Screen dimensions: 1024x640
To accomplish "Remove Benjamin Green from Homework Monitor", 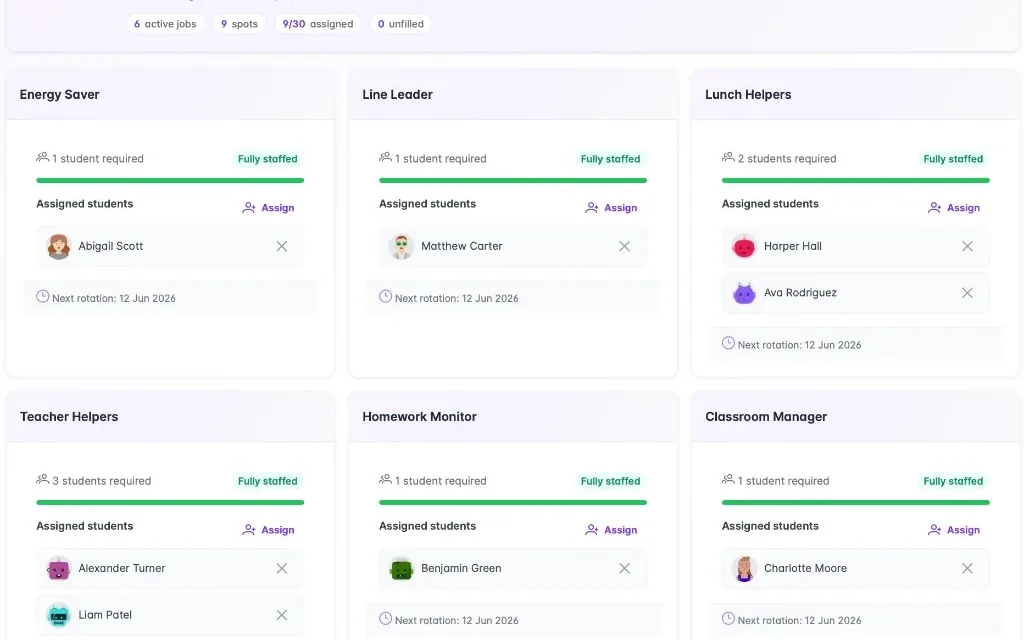I will point(624,568).
